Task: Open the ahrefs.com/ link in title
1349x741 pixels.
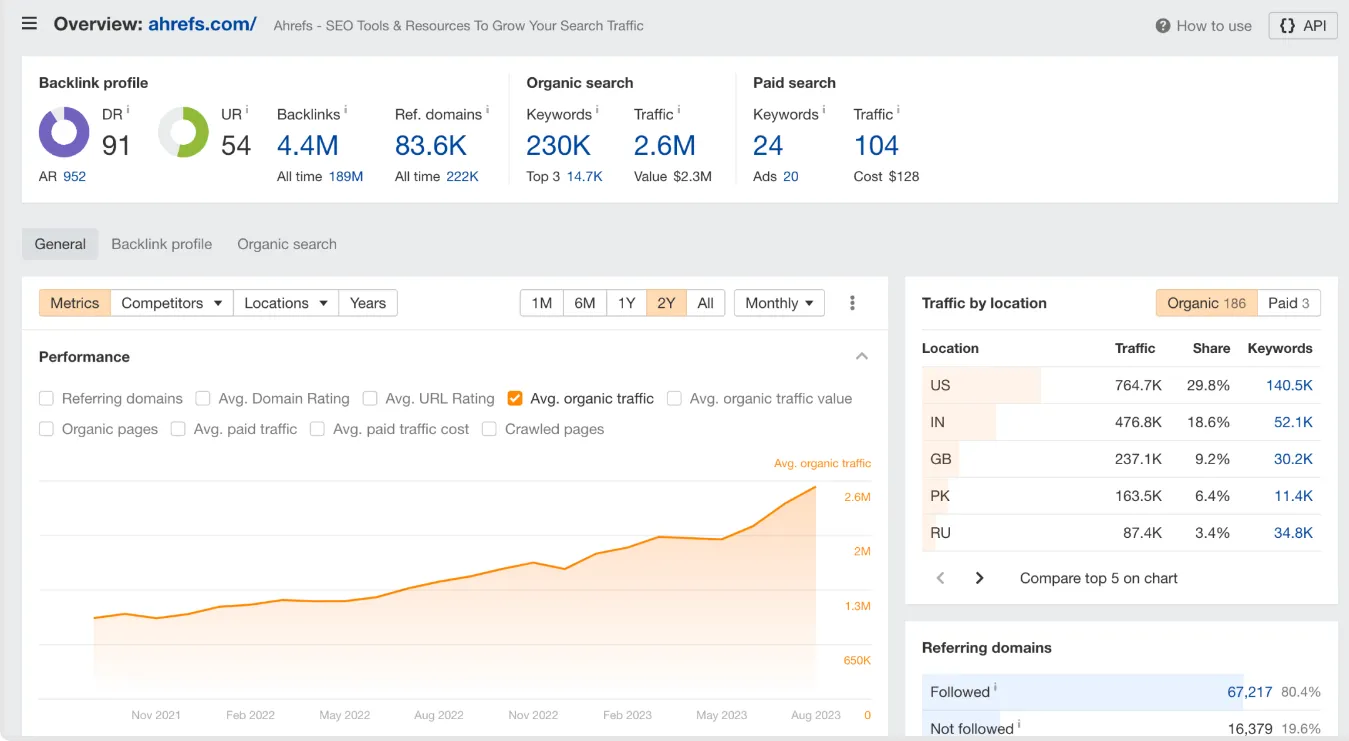Action: (202, 24)
